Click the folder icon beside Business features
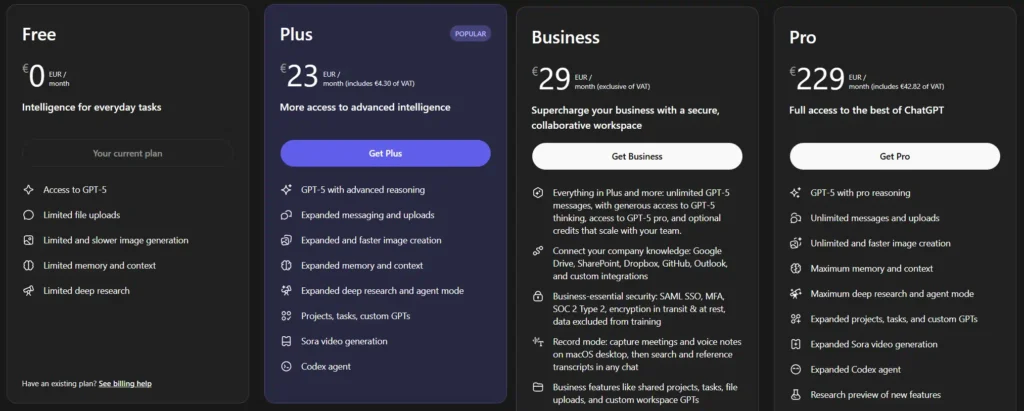Image resolution: width=1024 pixels, height=411 pixels. 538,386
